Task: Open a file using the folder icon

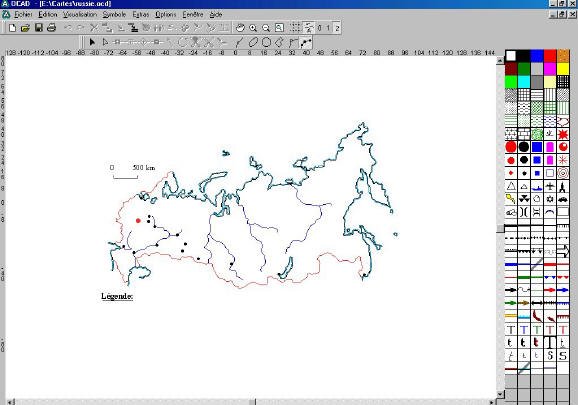Action: click(x=25, y=28)
